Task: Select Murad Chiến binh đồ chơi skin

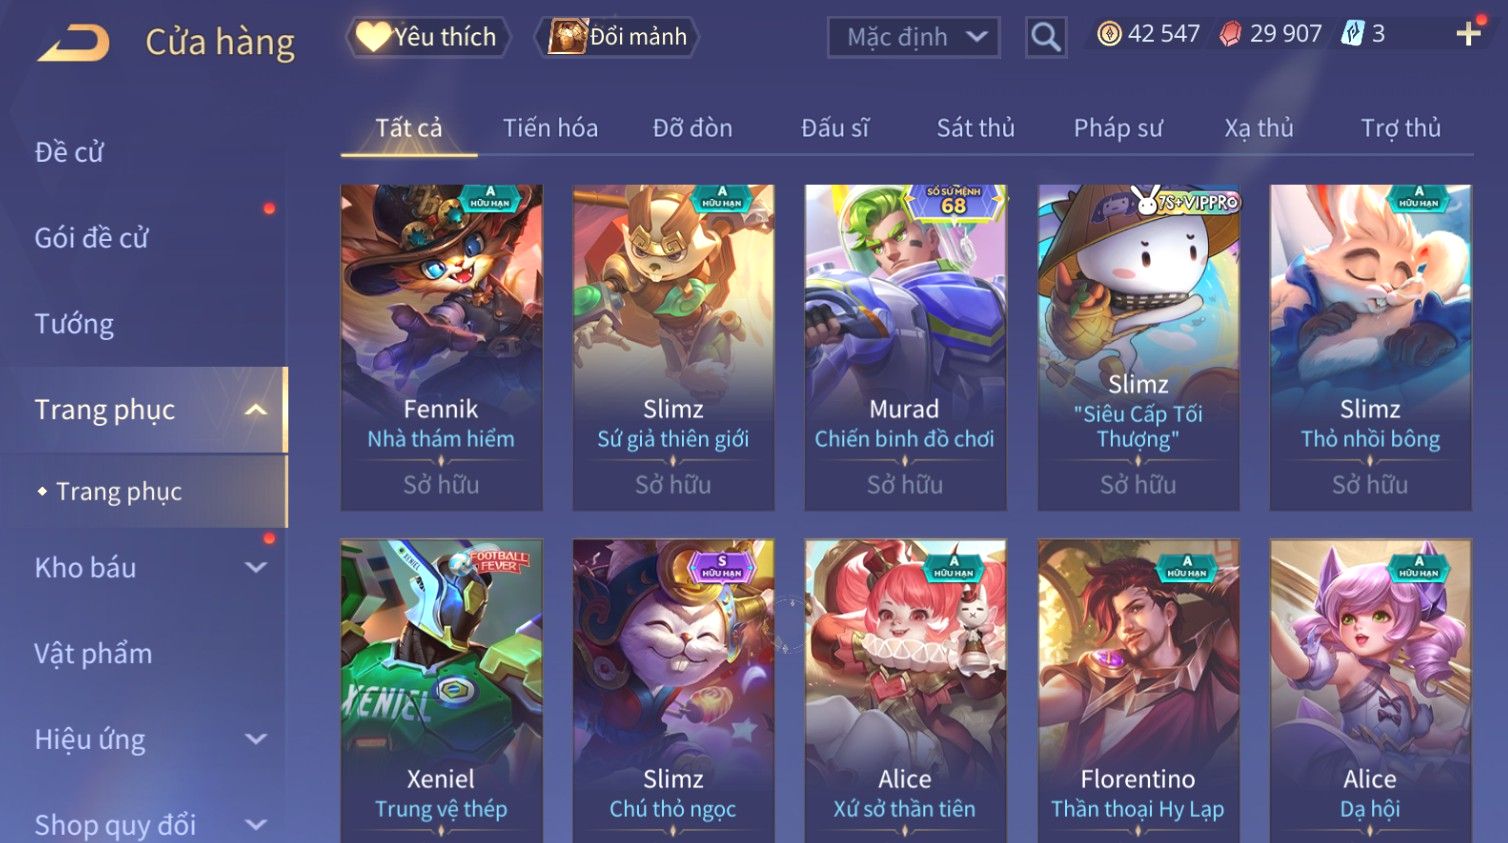Action: 904,347
